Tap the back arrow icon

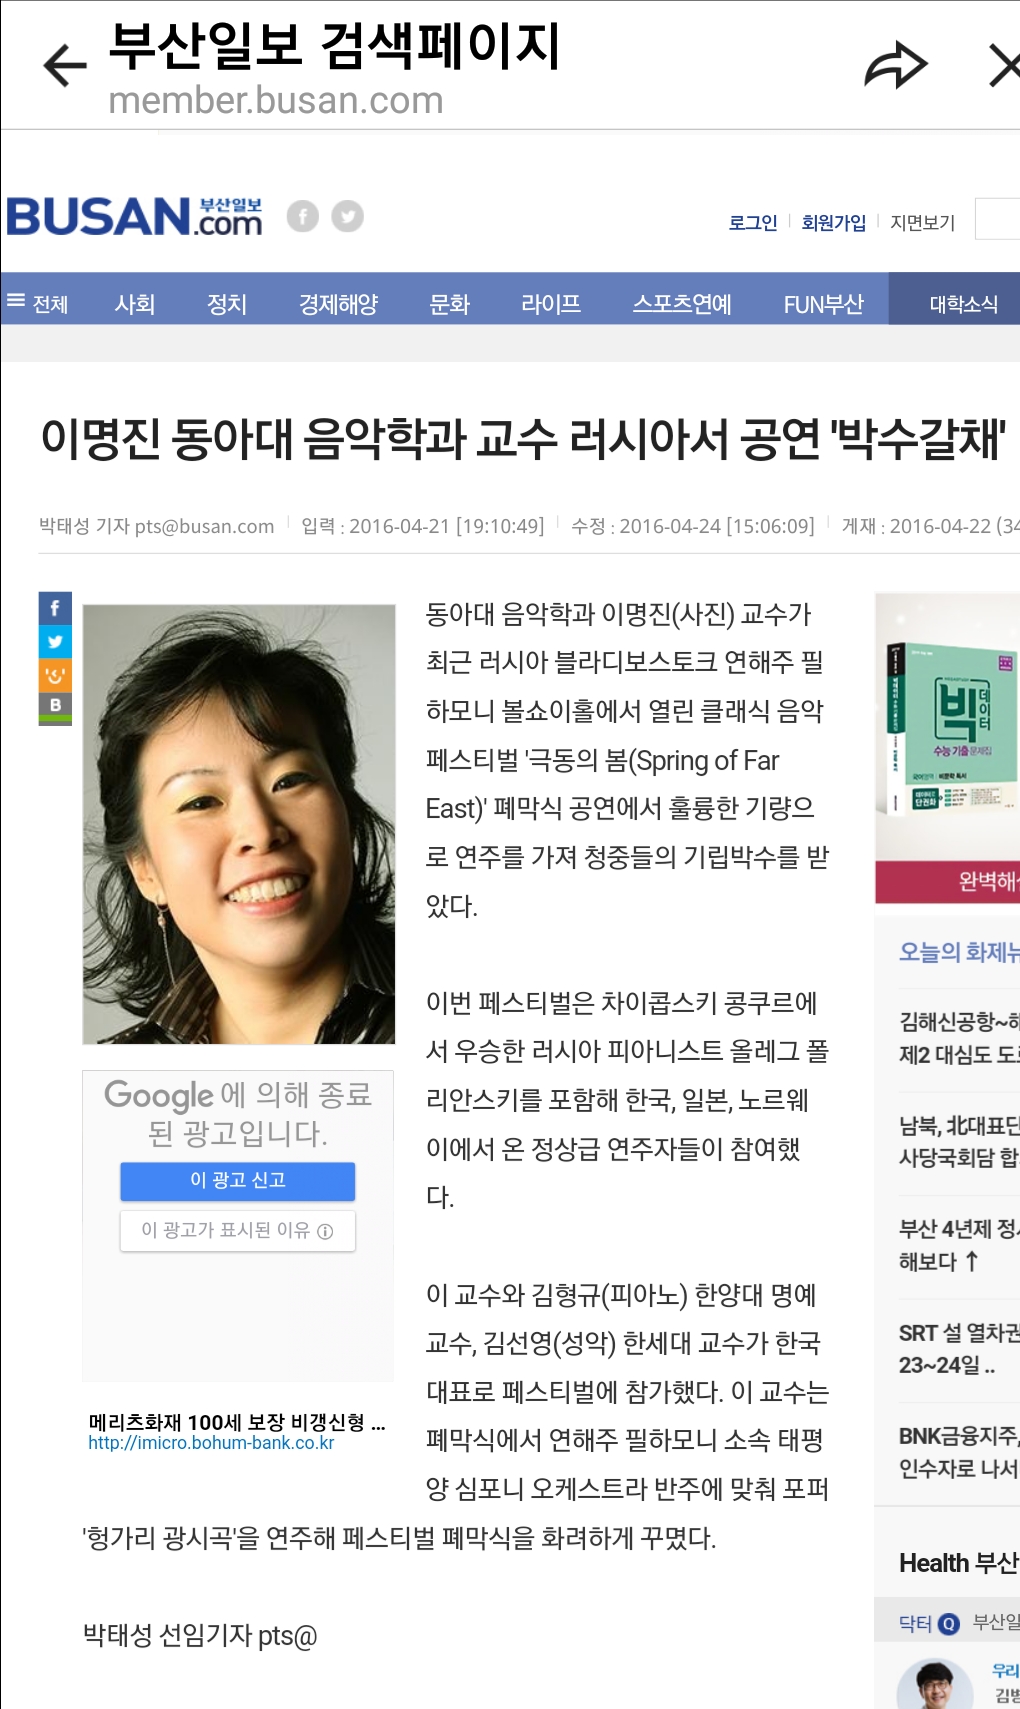(66, 67)
